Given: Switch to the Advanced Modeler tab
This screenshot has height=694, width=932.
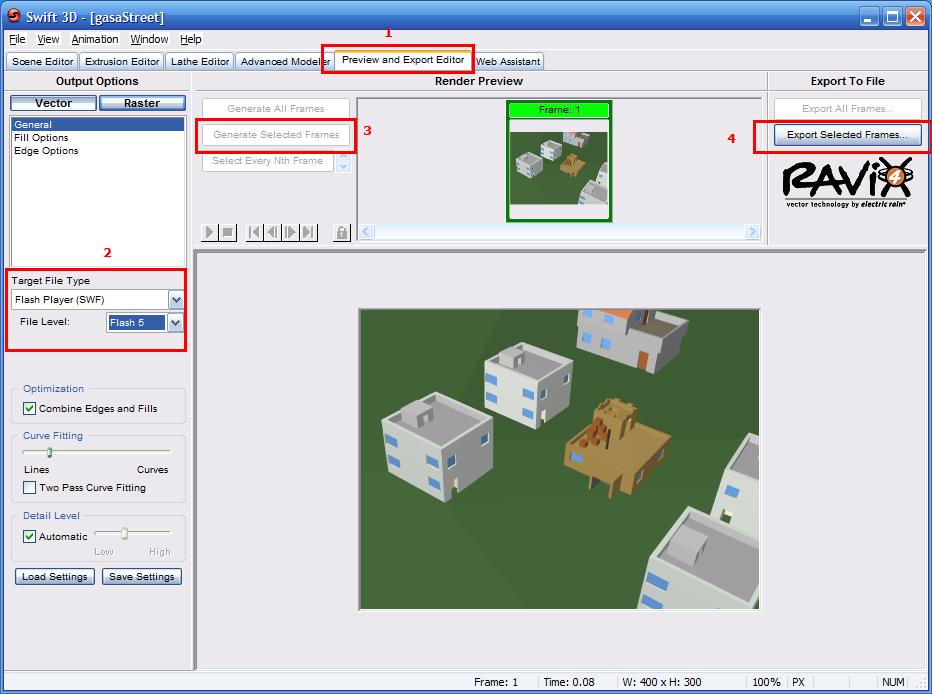Looking at the screenshot, I should point(285,62).
